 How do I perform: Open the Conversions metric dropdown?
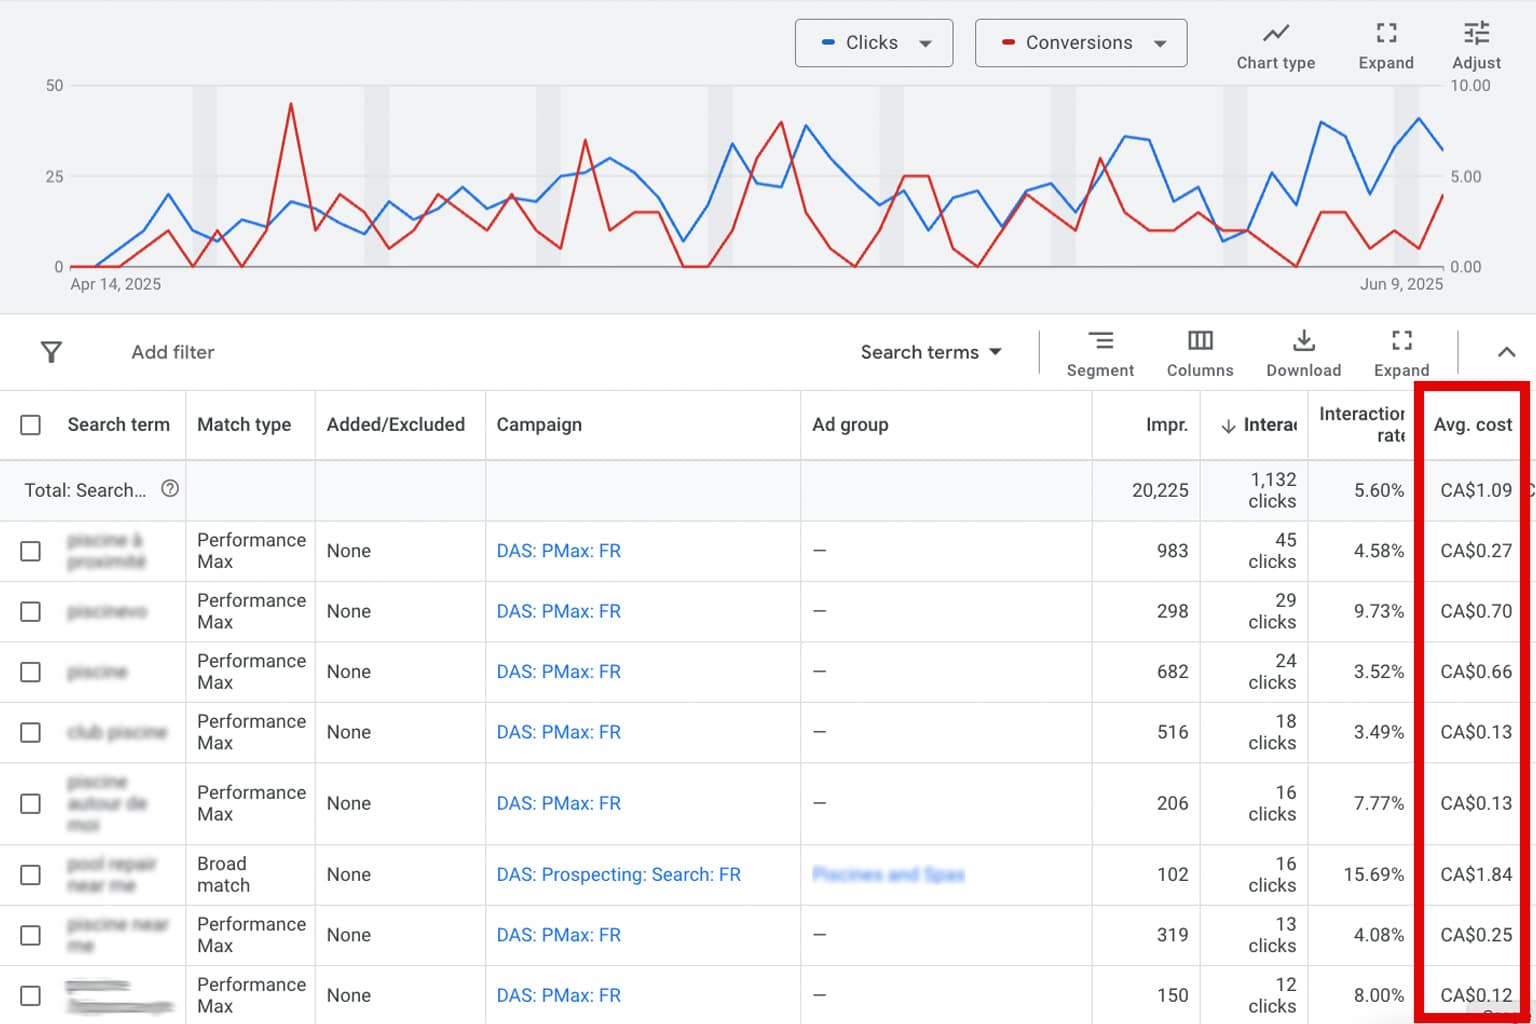coord(1081,43)
